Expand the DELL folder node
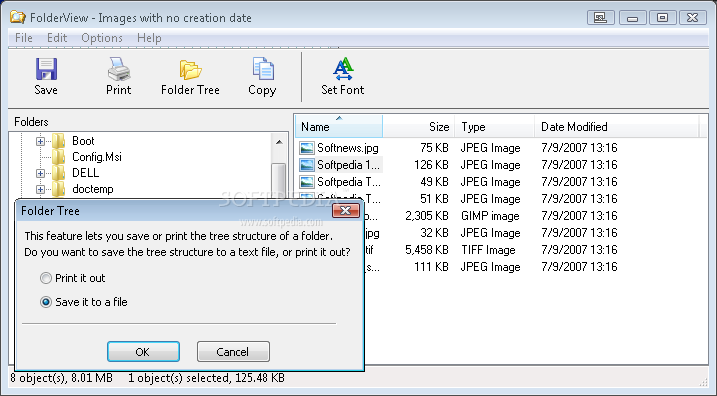Viewport: 717px width, 396px height. pyautogui.click(x=40, y=173)
